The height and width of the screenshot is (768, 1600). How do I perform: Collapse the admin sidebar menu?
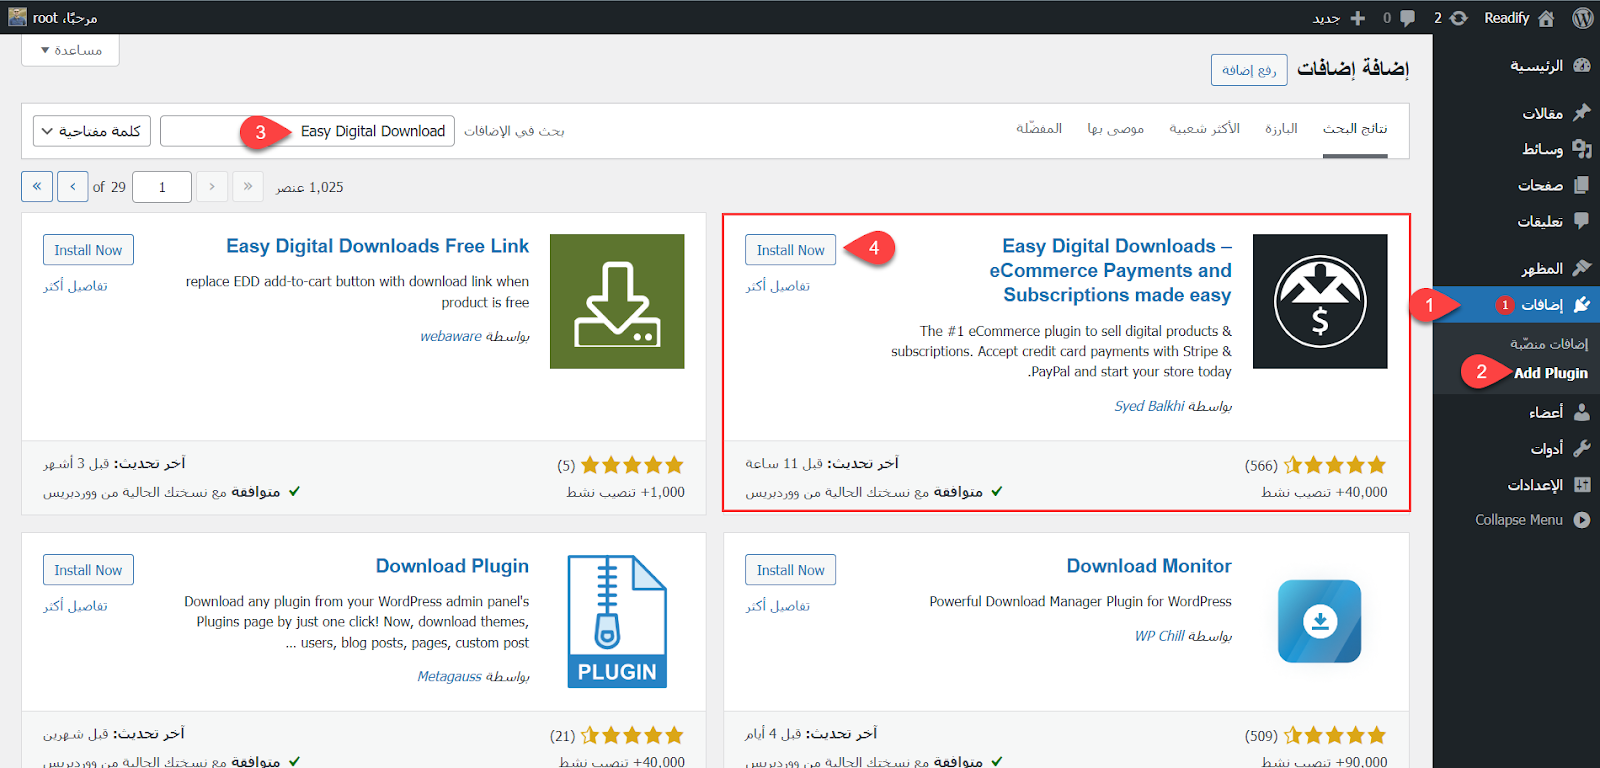pos(1532,520)
